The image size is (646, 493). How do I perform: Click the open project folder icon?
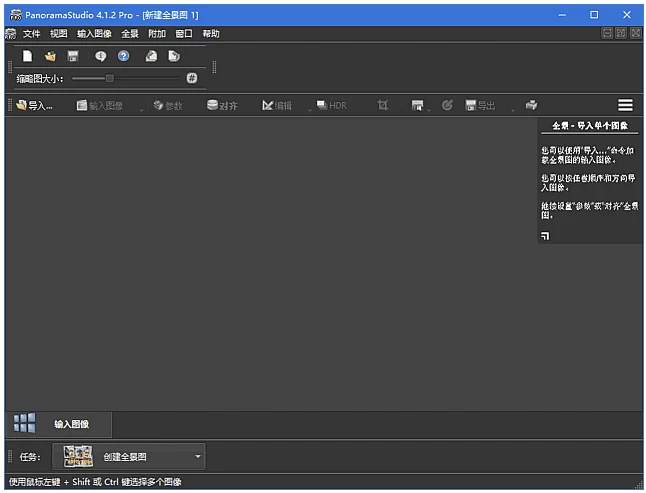tap(50, 56)
